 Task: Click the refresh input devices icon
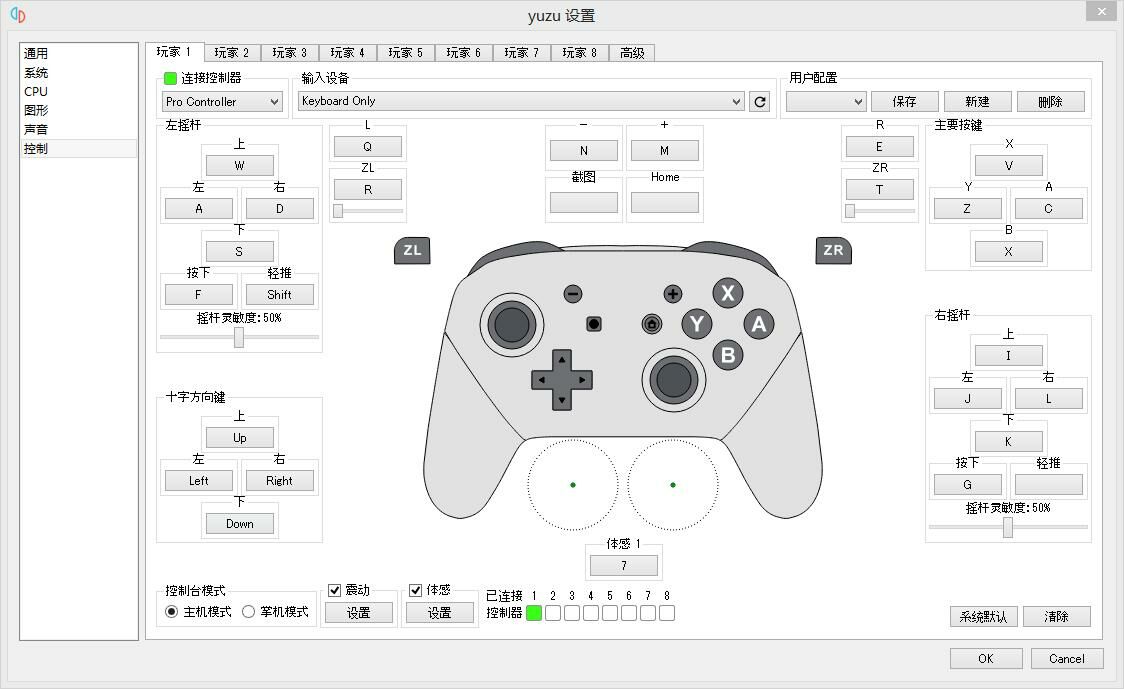pyautogui.click(x=760, y=102)
